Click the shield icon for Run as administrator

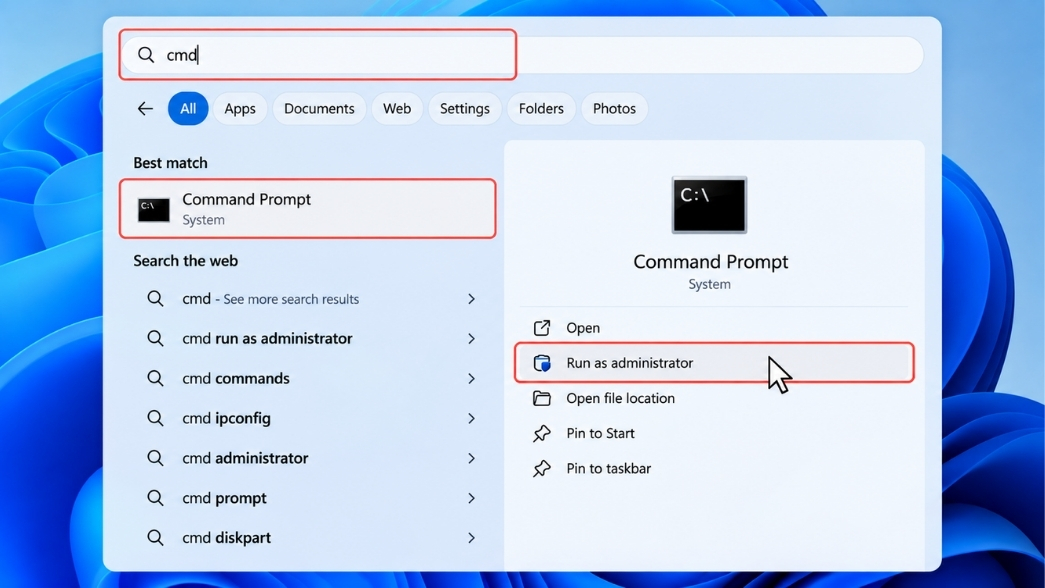pyautogui.click(x=542, y=363)
